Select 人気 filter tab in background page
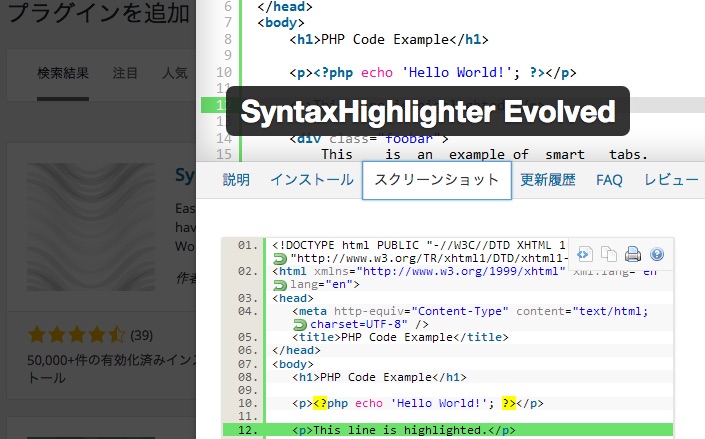This screenshot has height=439, width=705. 175,73
